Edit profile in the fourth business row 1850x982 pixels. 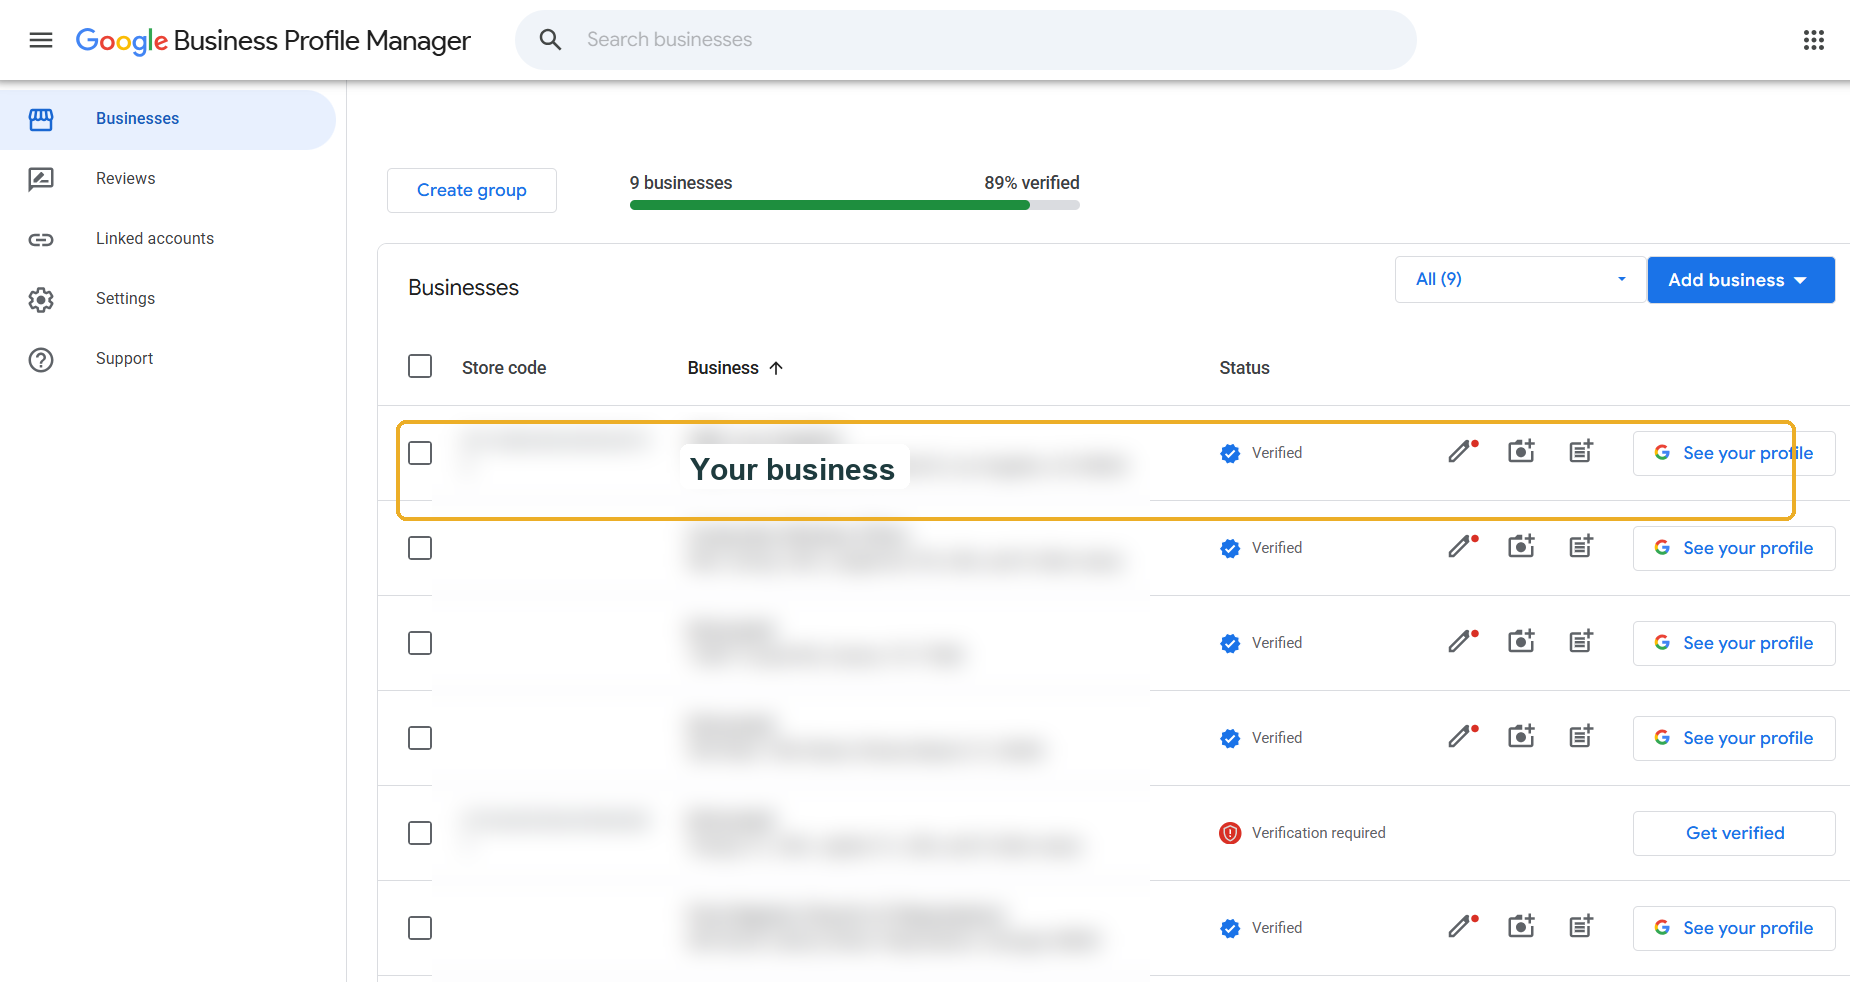(x=1463, y=737)
